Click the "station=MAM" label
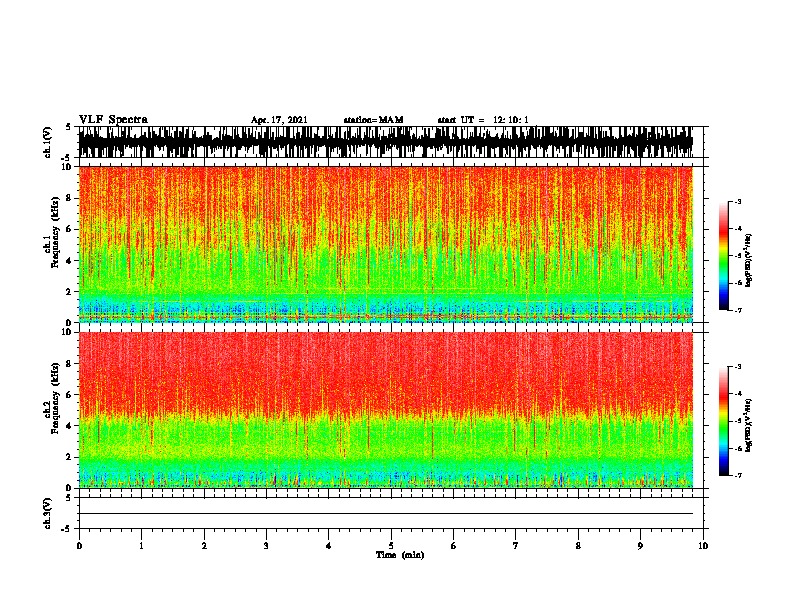 point(373,120)
